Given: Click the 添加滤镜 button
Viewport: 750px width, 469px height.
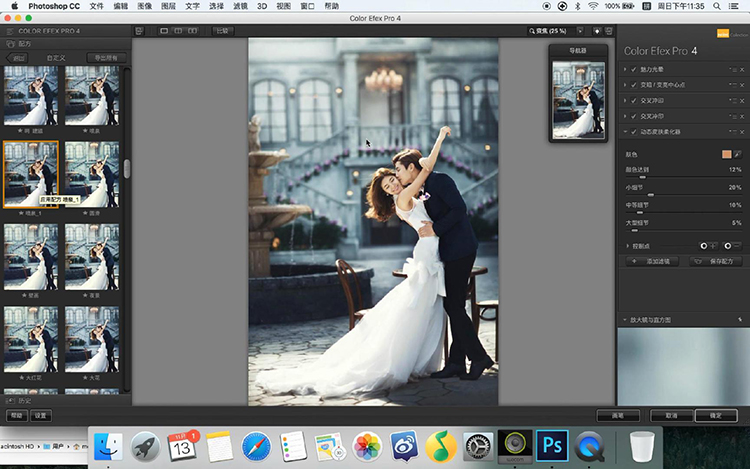Looking at the screenshot, I should 652,262.
